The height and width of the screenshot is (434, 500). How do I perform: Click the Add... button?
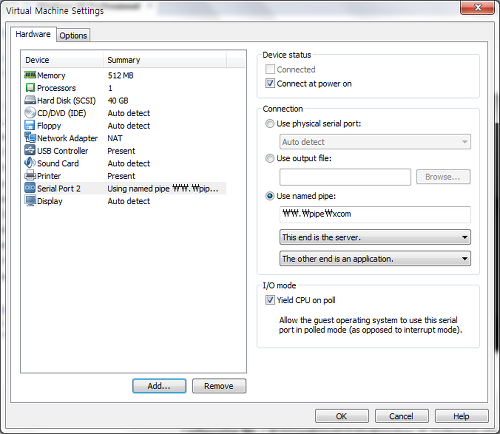[x=159, y=386]
